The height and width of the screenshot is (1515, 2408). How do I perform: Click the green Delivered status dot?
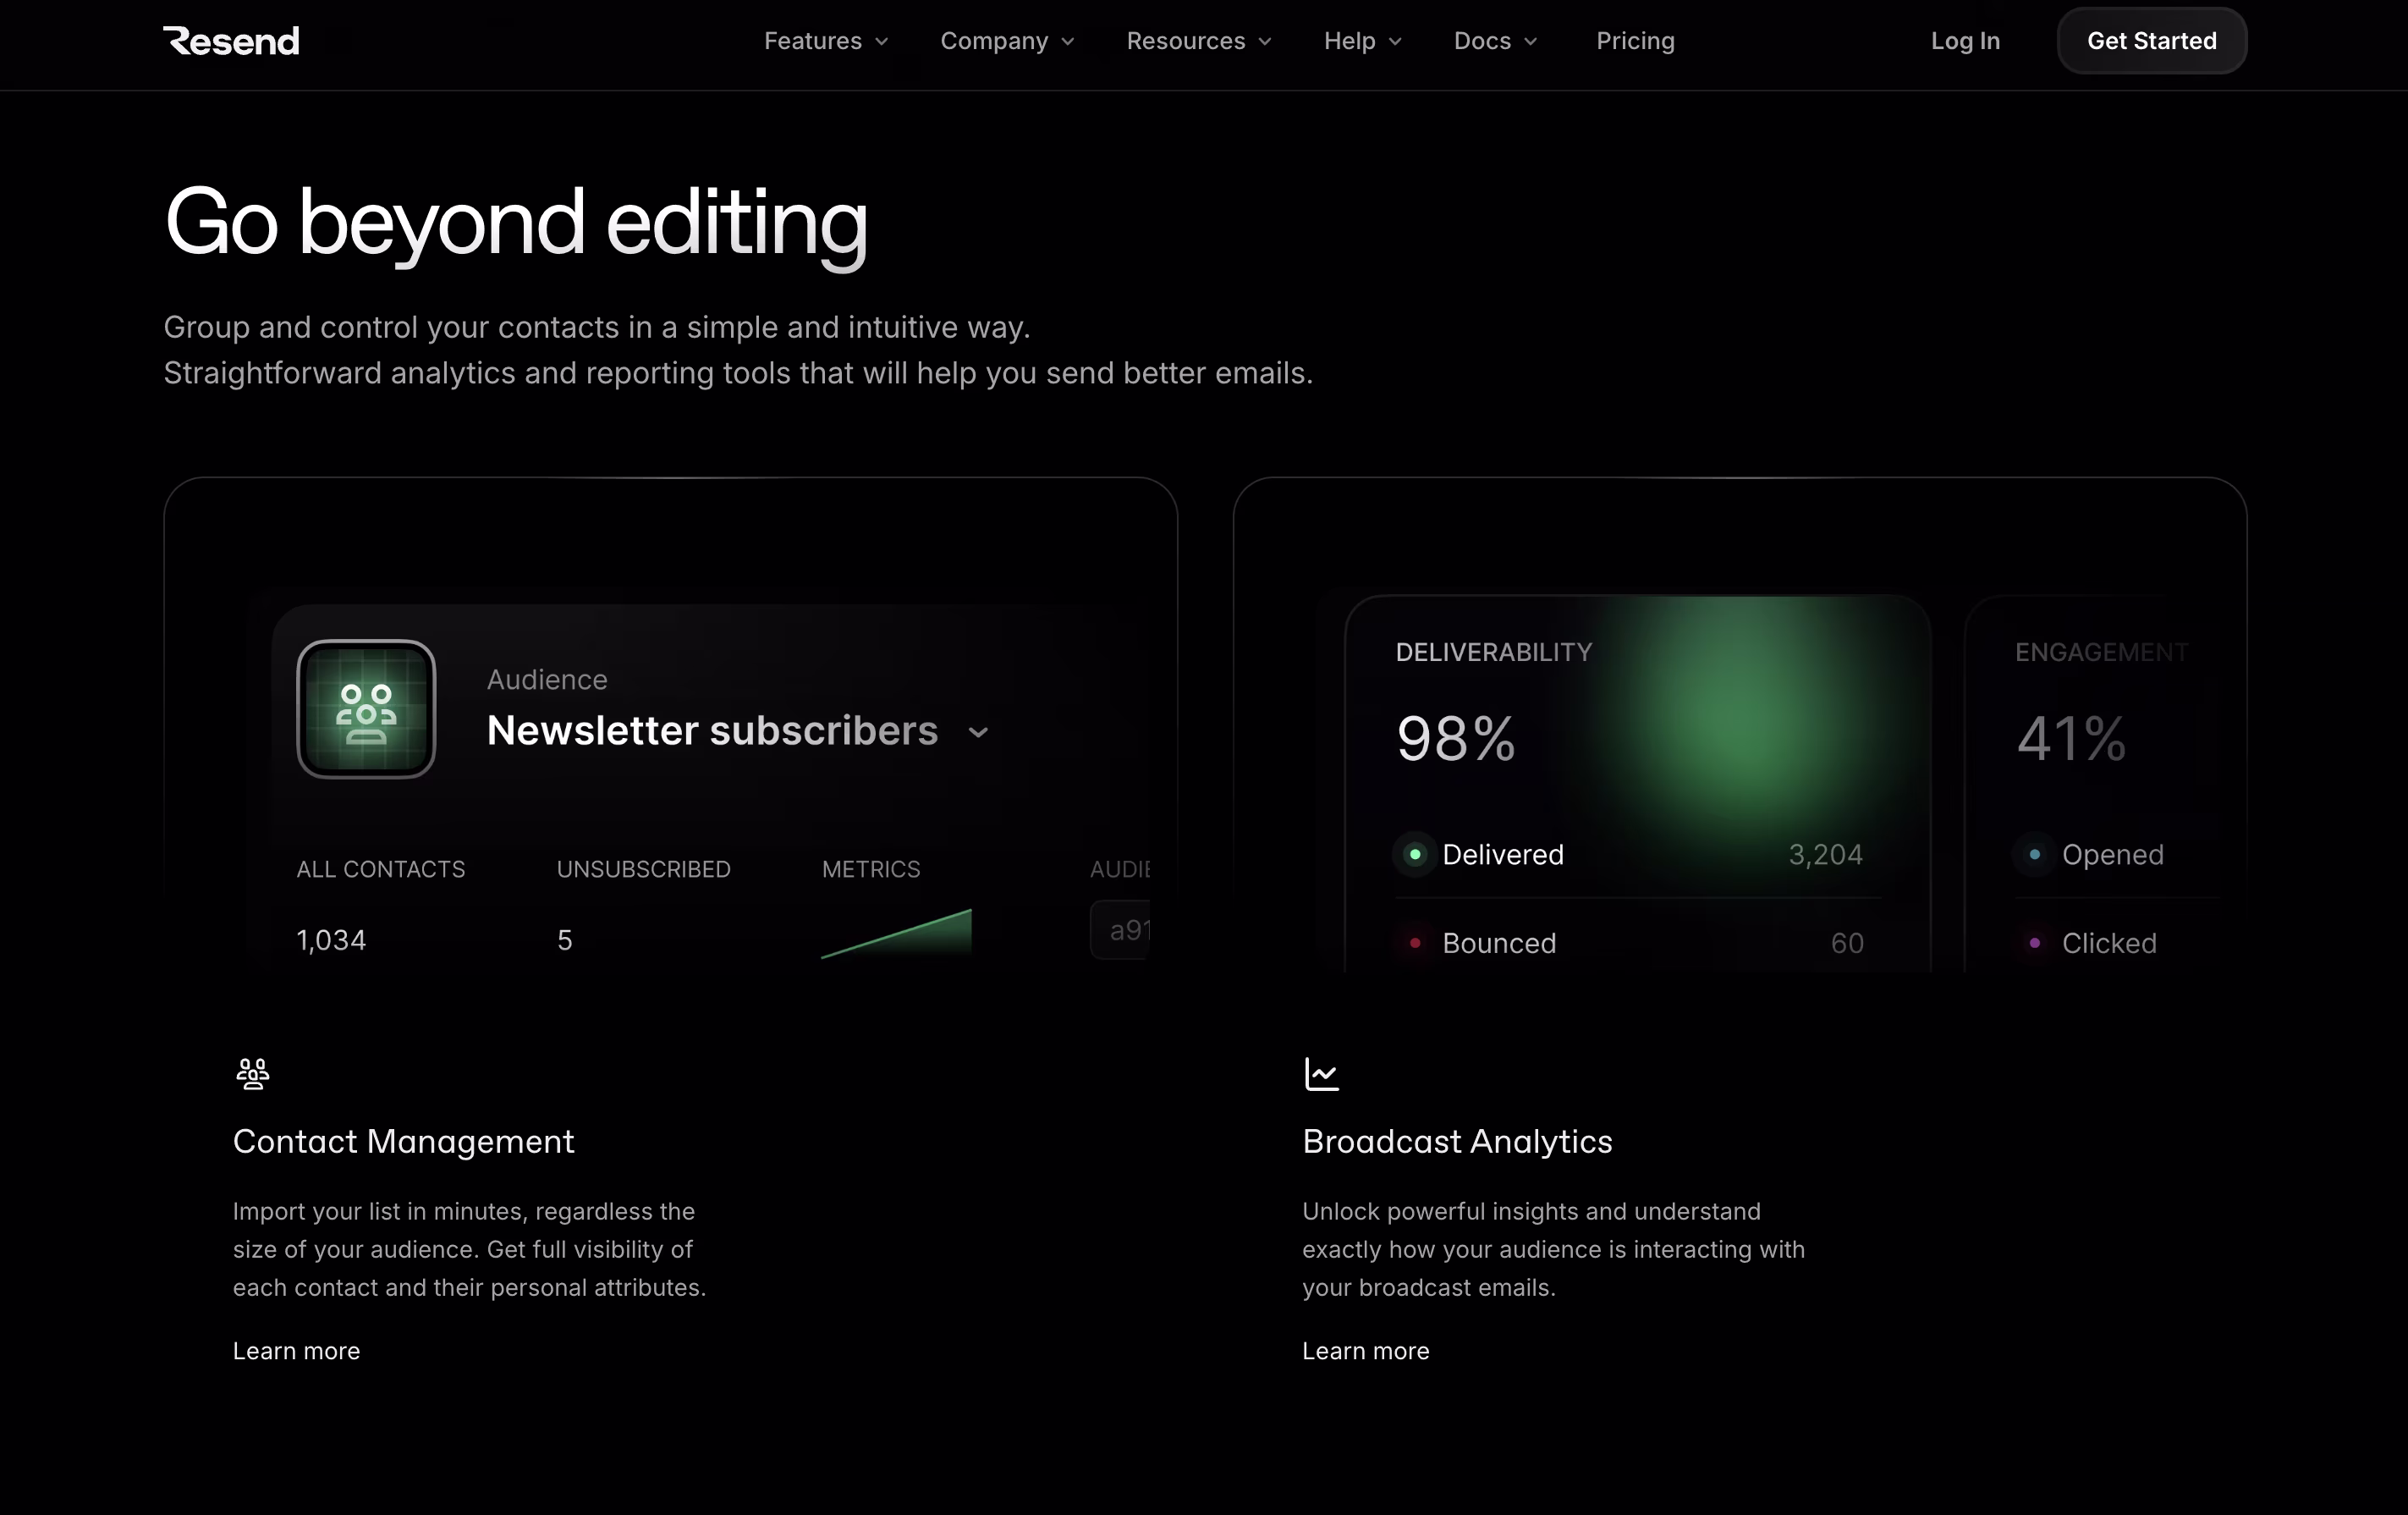[x=1414, y=855]
